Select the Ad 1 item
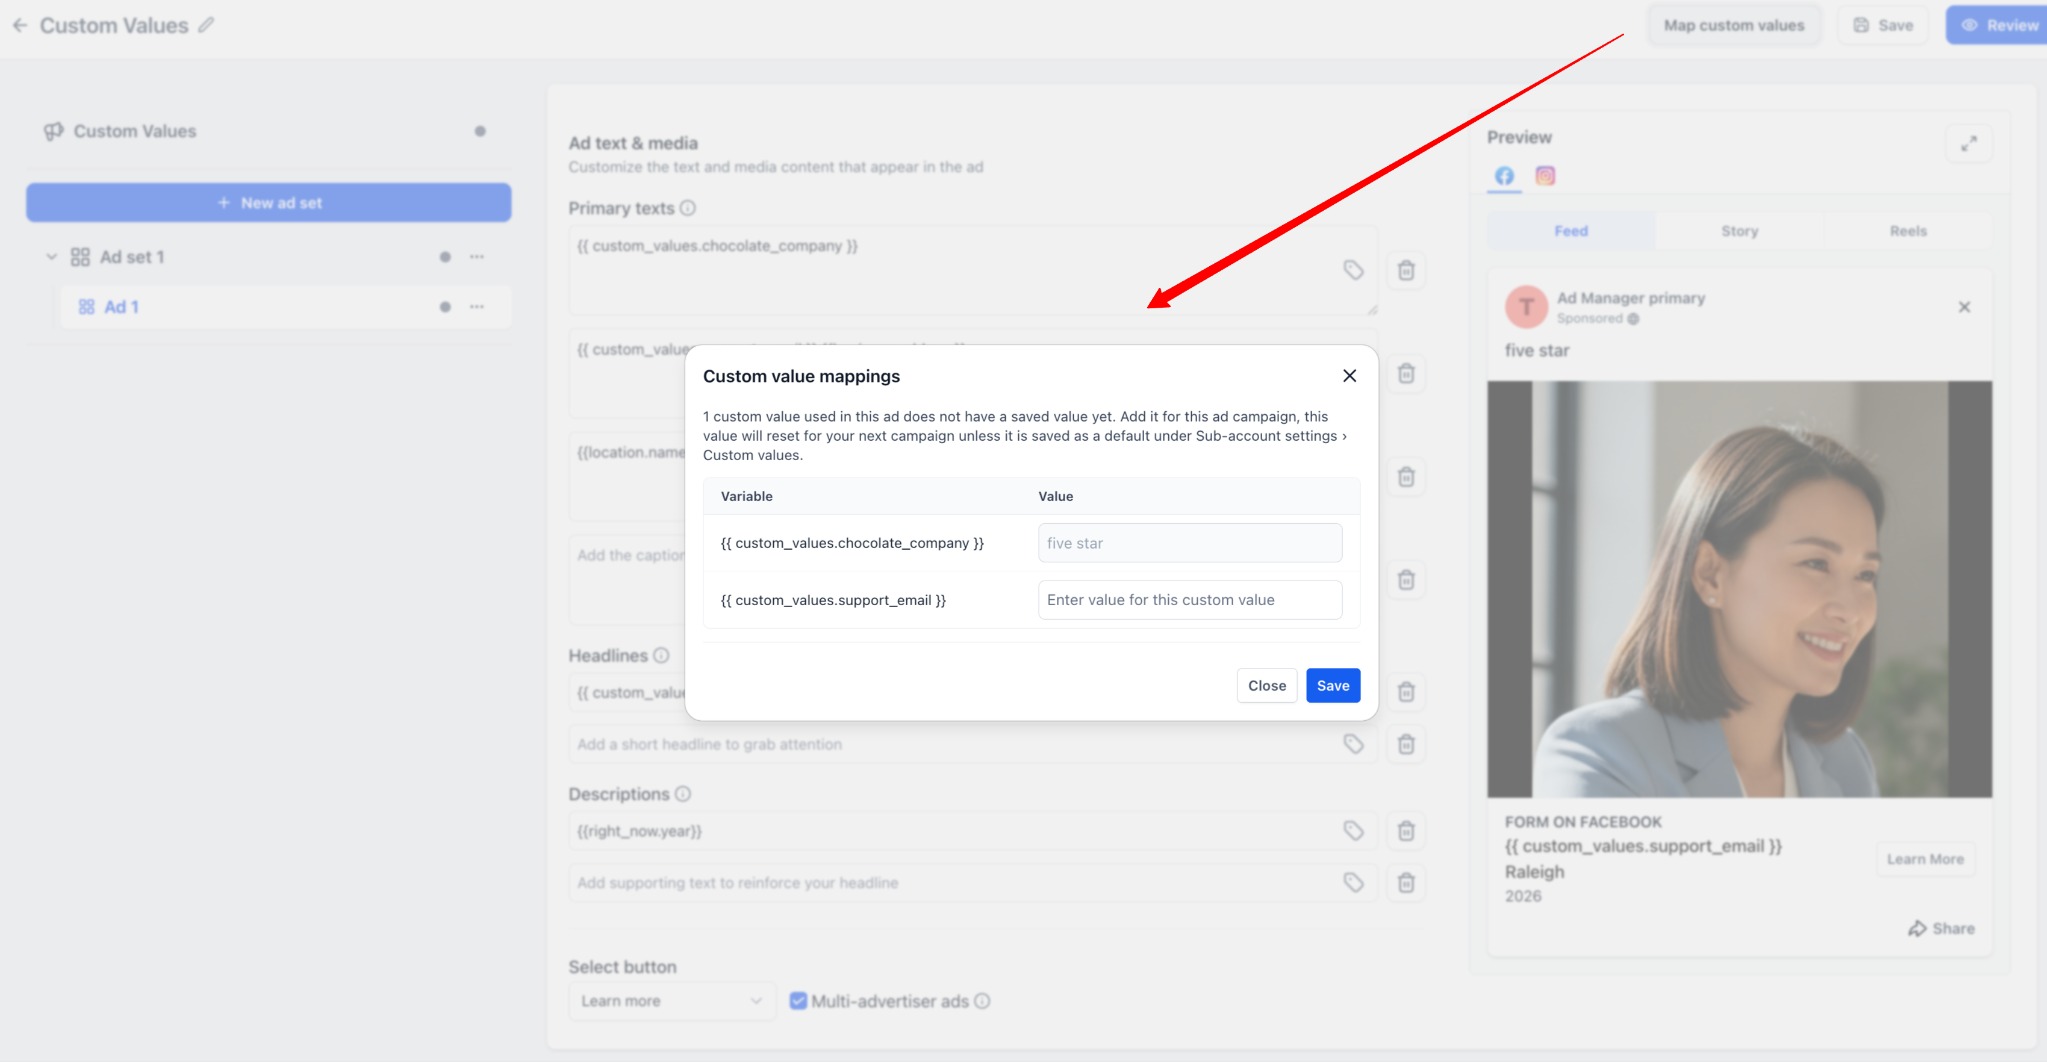 click(285, 307)
